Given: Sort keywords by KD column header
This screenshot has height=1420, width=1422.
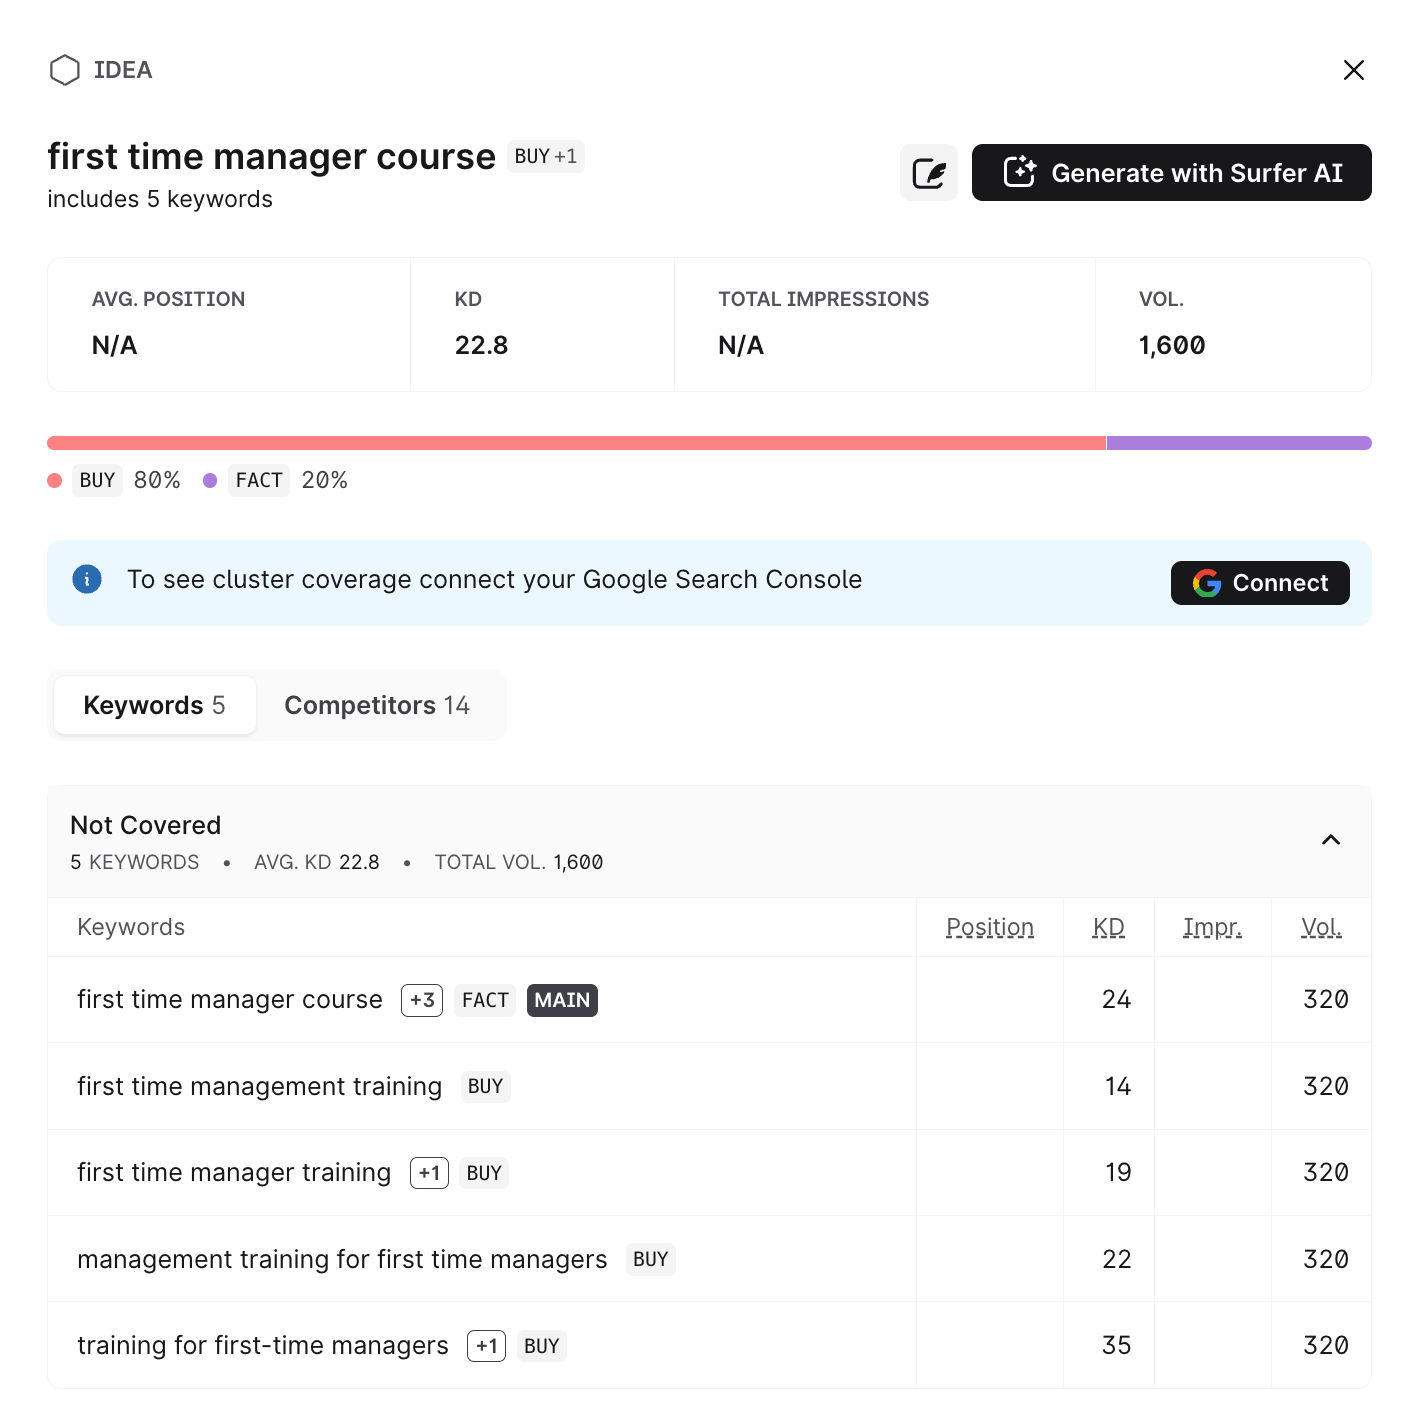Looking at the screenshot, I should (x=1108, y=928).
